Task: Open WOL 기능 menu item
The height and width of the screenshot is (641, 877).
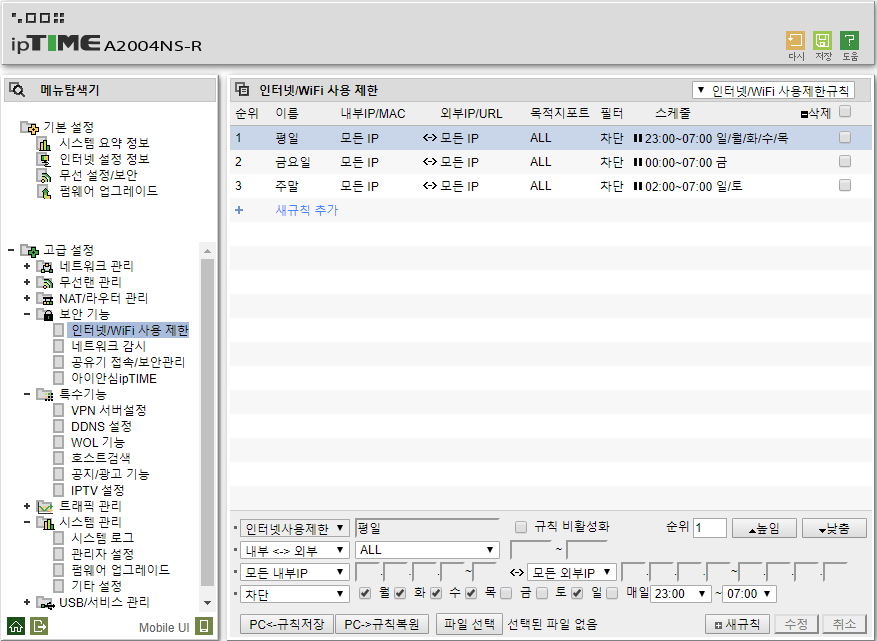Action: click(98, 442)
